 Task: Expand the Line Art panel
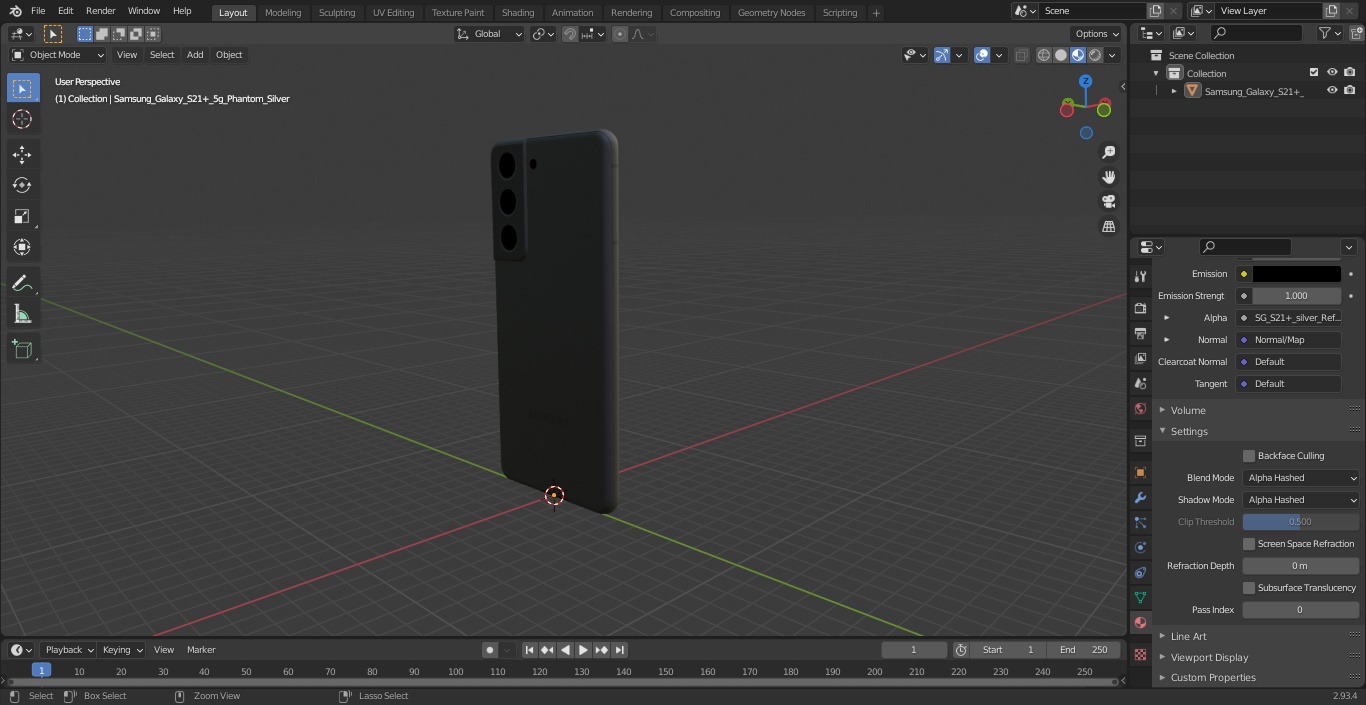point(1188,637)
